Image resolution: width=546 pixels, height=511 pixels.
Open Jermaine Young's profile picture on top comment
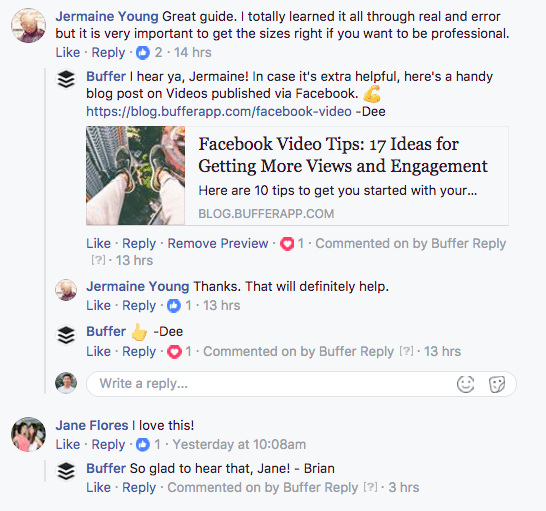click(29, 26)
